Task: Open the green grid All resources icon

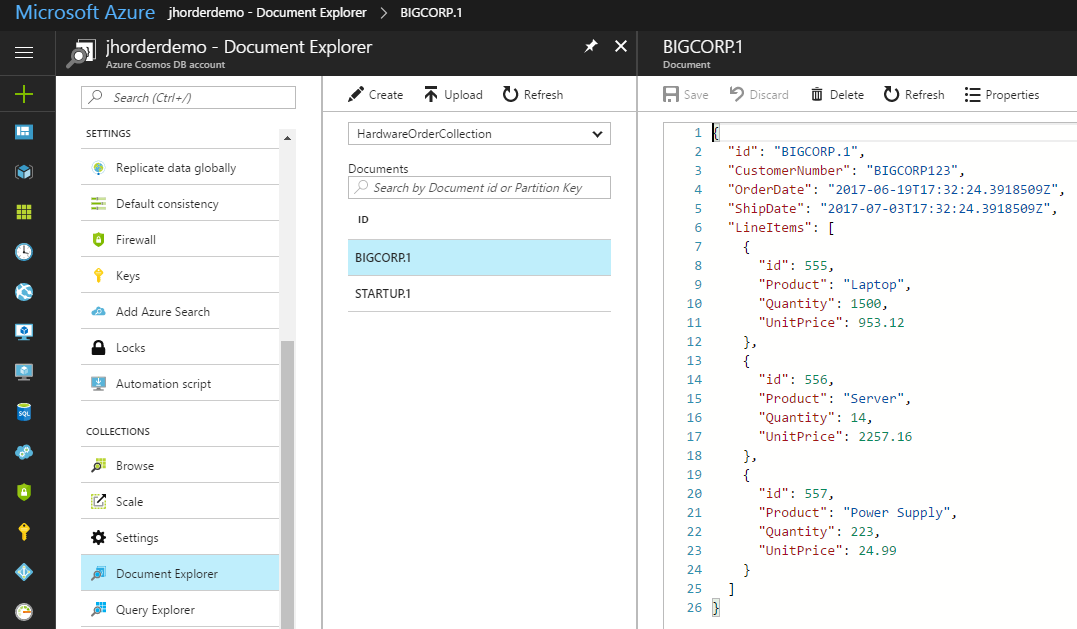Action: click(24, 211)
